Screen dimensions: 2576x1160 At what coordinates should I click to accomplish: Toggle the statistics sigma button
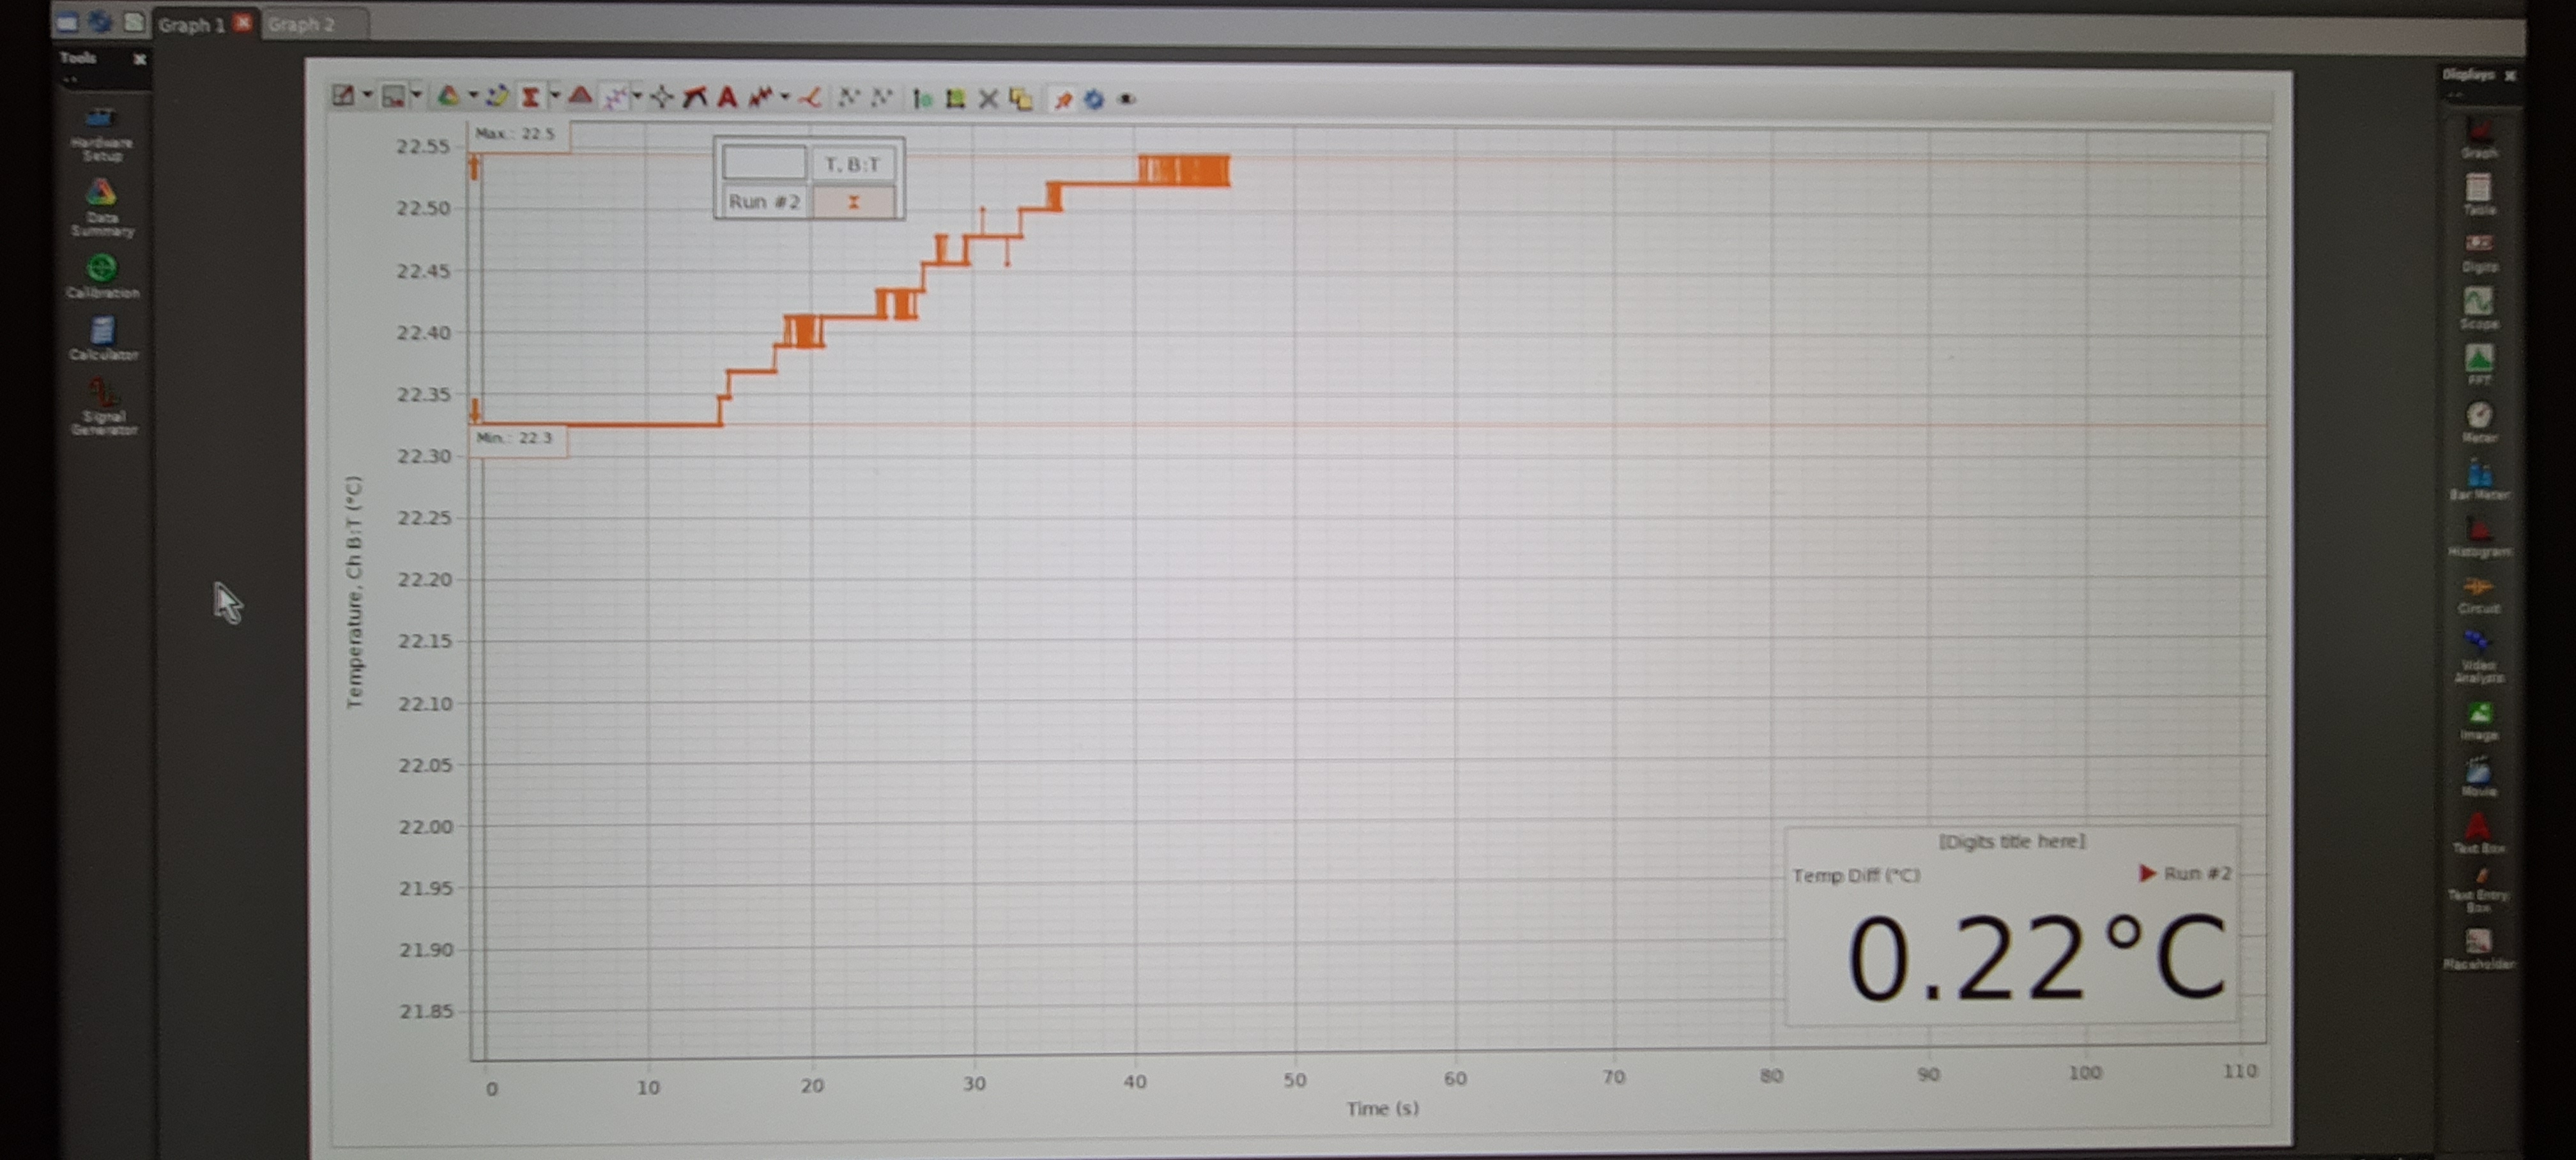pyautogui.click(x=530, y=97)
